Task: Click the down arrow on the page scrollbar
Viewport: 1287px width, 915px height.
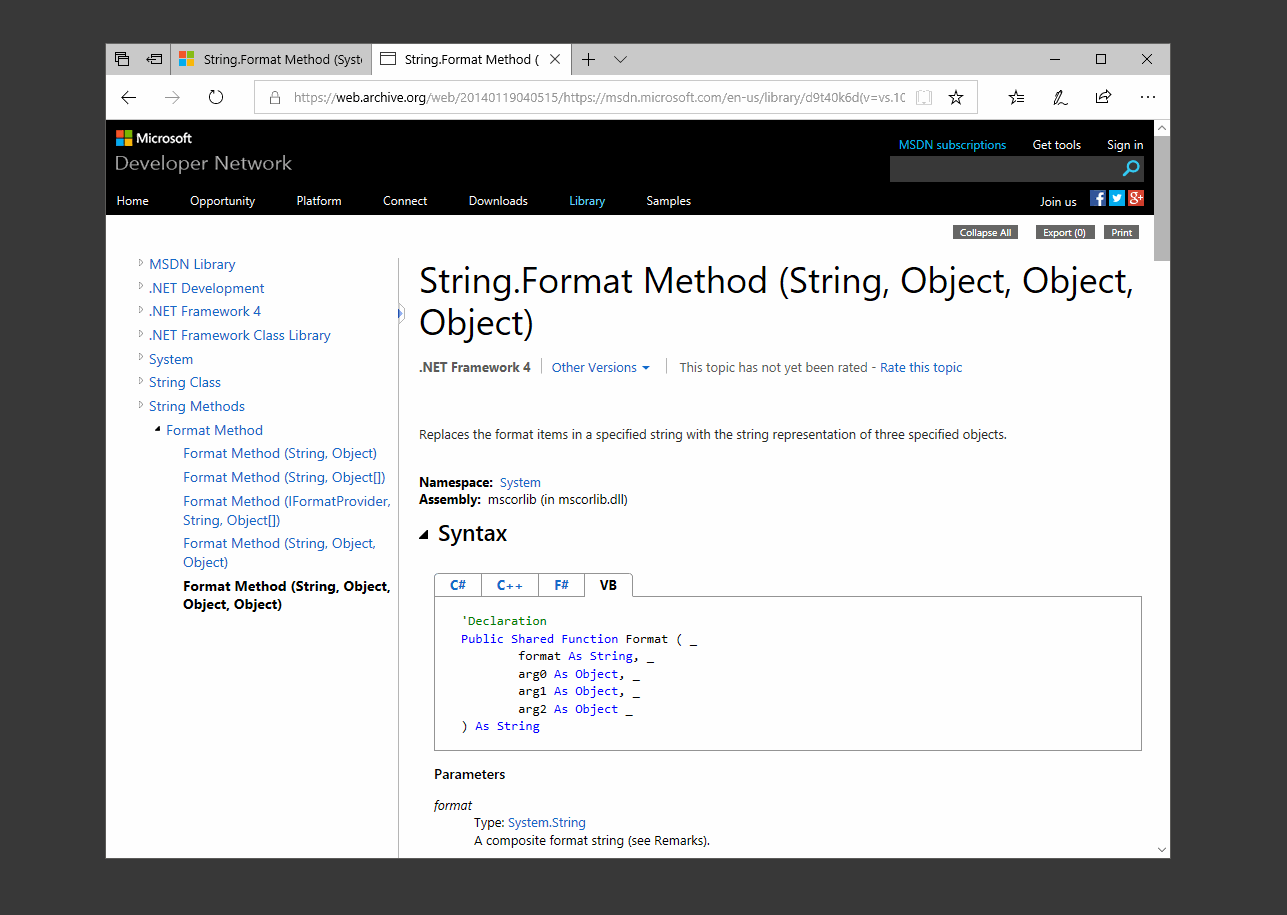Action: point(1161,848)
